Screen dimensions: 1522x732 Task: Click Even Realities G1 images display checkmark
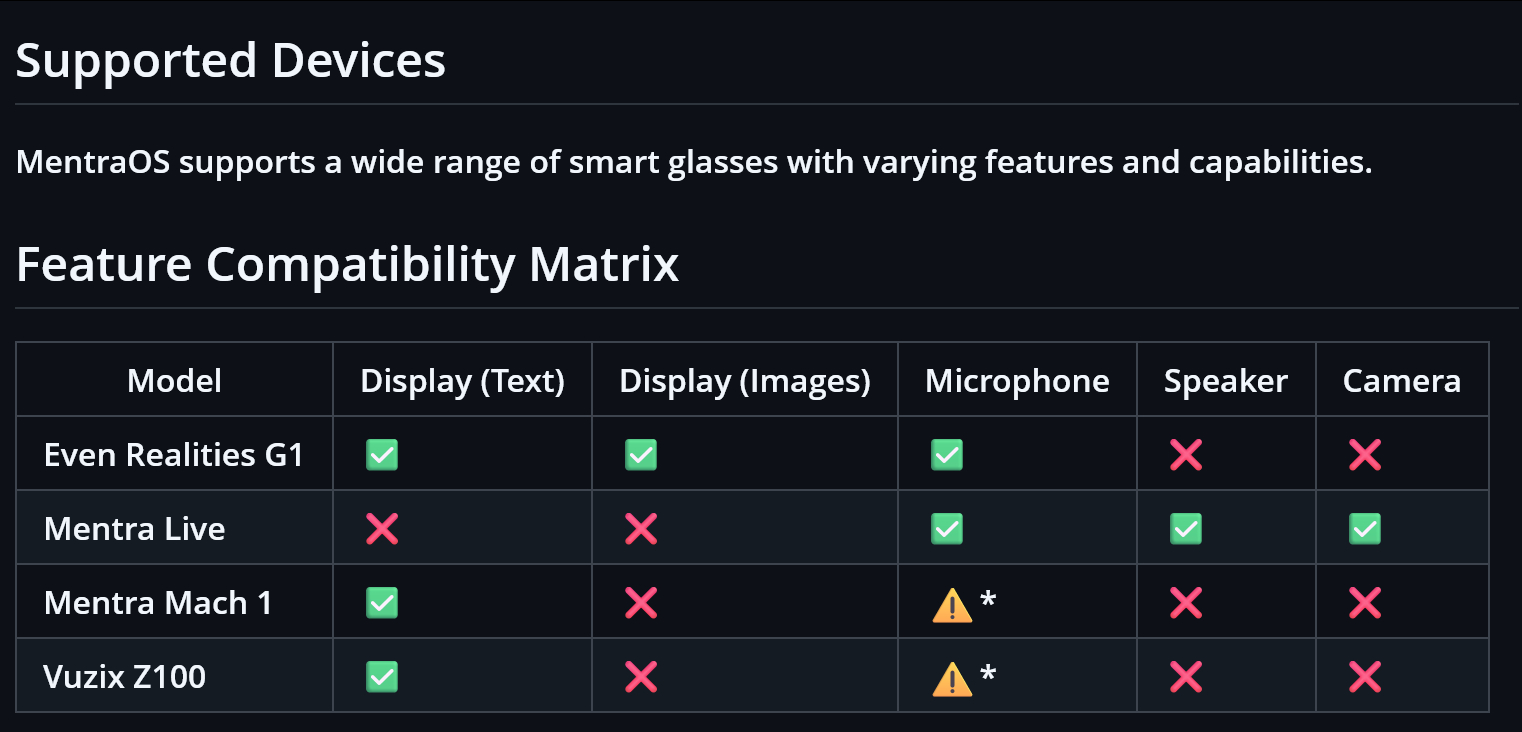tap(641, 455)
